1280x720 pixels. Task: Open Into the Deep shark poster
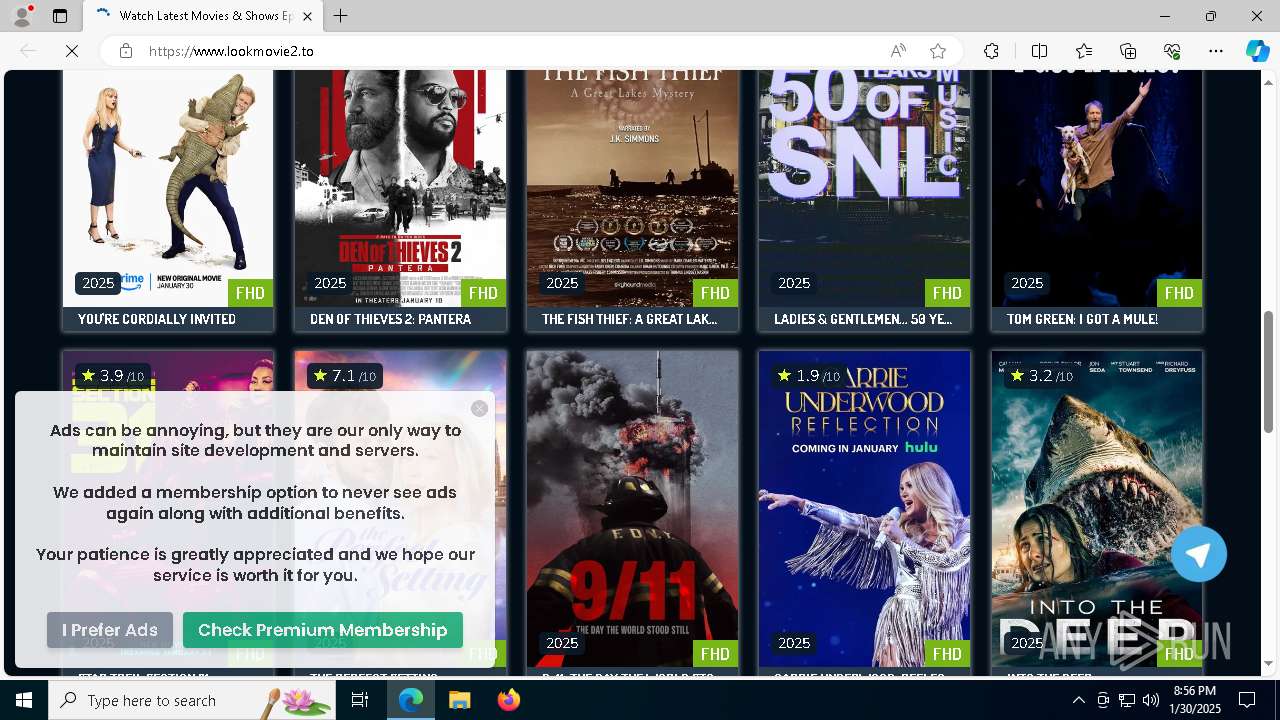tap(1097, 508)
